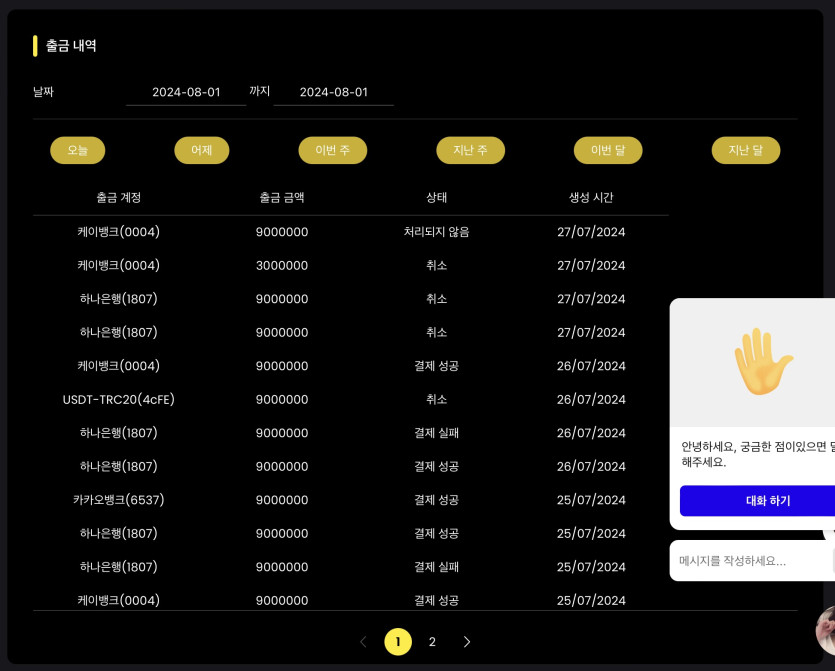Select 결제 성공 in the 카카오뱅크 row
The image size is (835, 671).
coord(437,500)
